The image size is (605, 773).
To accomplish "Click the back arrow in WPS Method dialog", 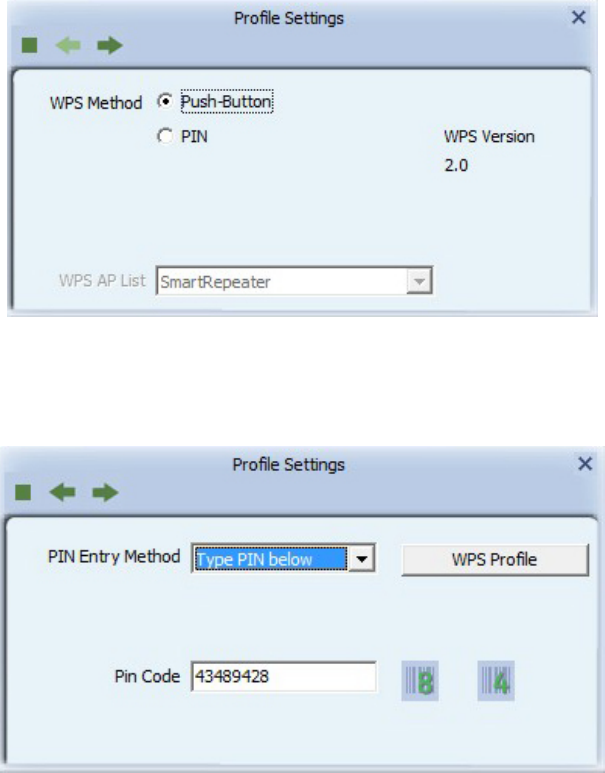I will 66,46.
